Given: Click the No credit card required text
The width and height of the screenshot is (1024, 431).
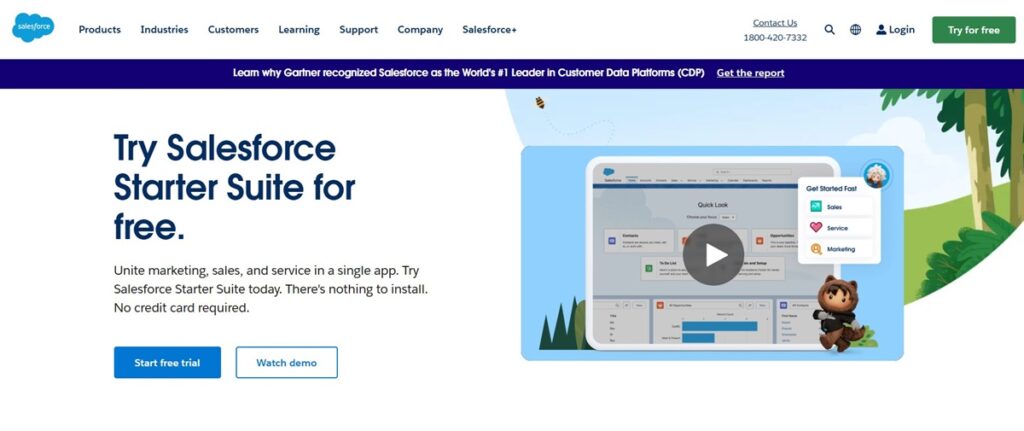Looking at the screenshot, I should pos(182,308).
